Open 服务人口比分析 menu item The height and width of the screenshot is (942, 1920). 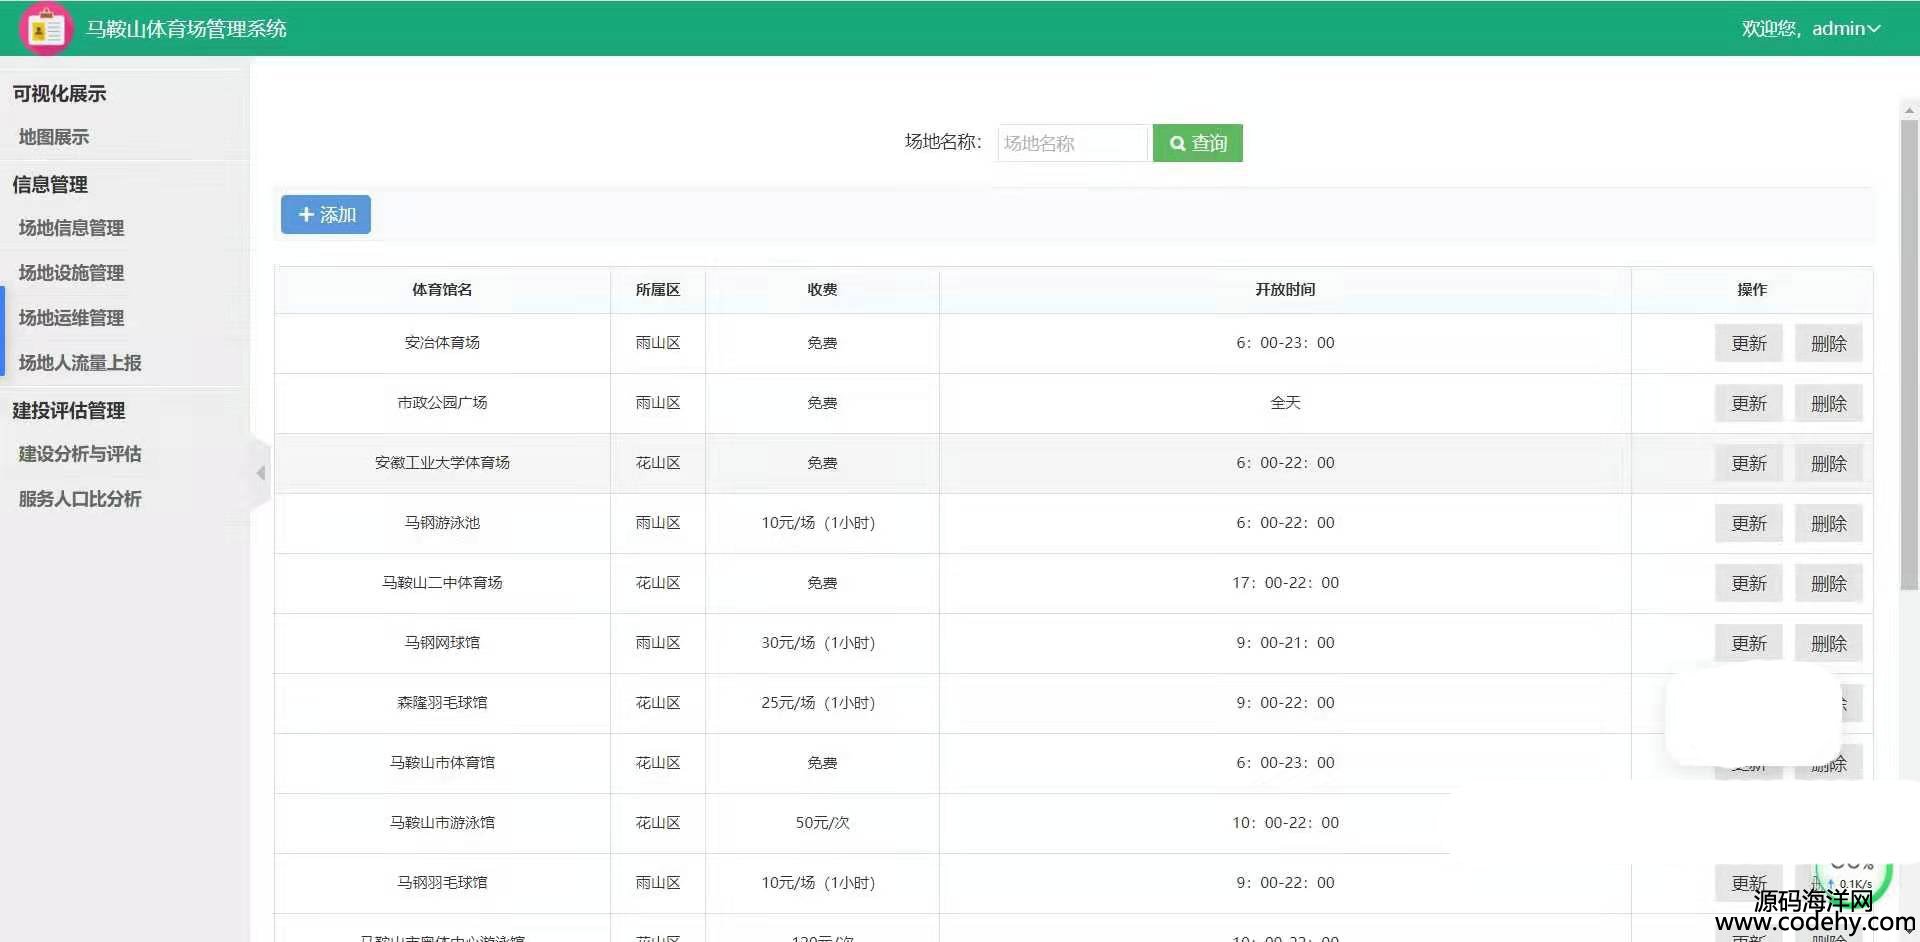[x=80, y=499]
